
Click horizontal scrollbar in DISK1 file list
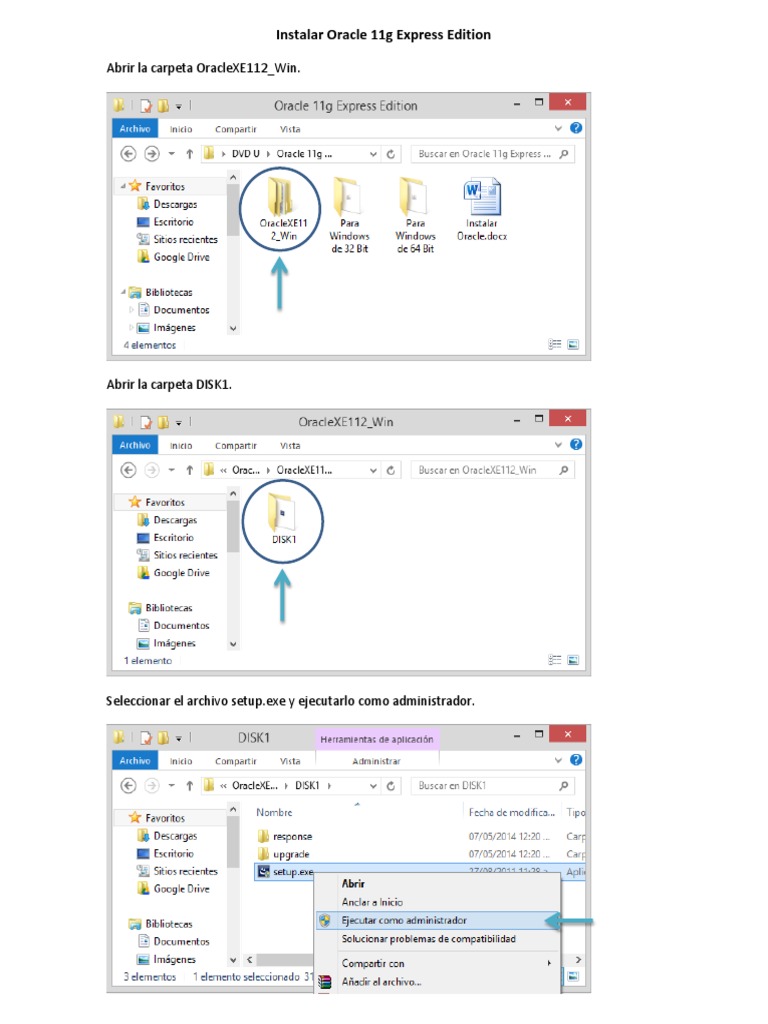point(285,960)
